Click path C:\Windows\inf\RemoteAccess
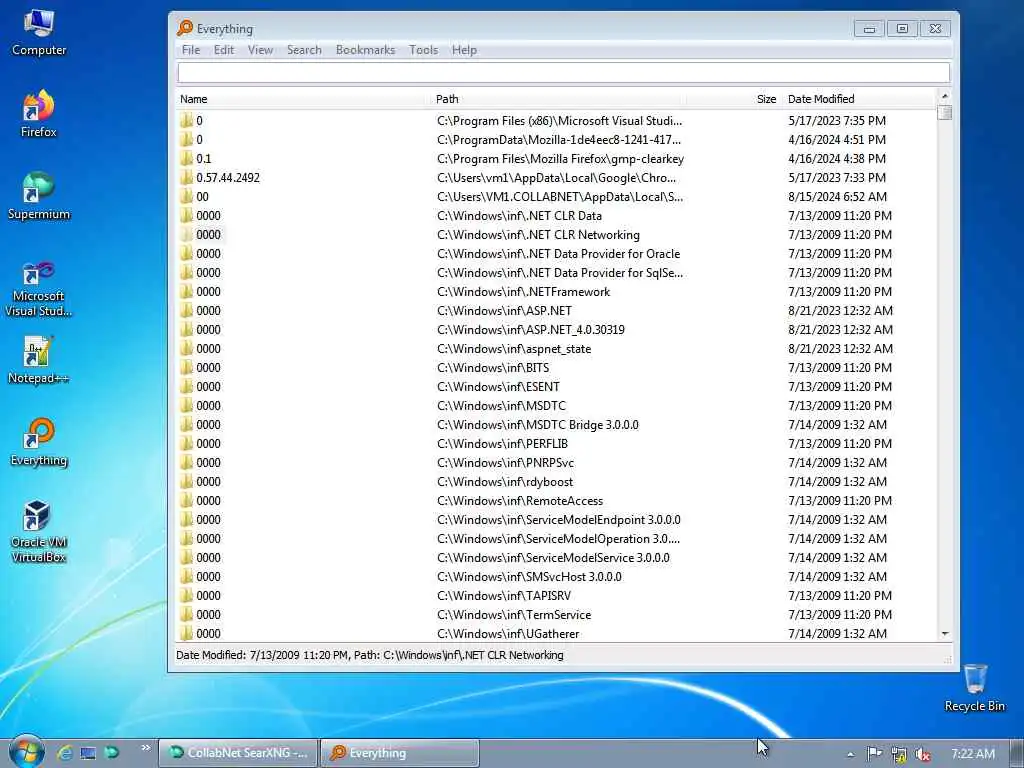 click(x=520, y=500)
